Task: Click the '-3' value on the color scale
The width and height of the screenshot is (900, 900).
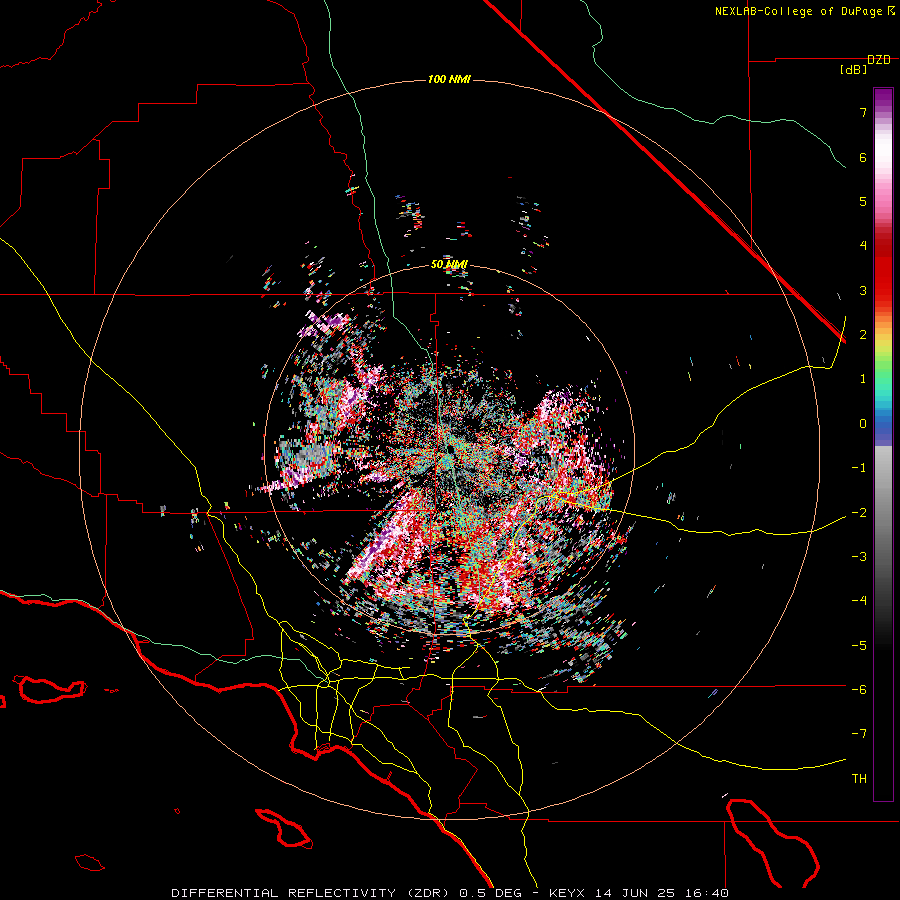Action: tap(859, 557)
